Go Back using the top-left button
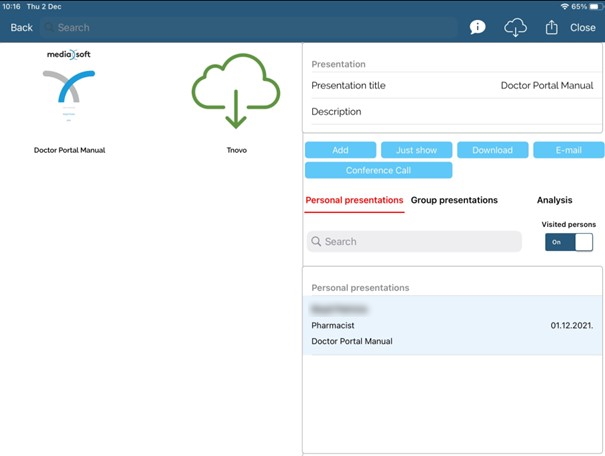 (21, 28)
